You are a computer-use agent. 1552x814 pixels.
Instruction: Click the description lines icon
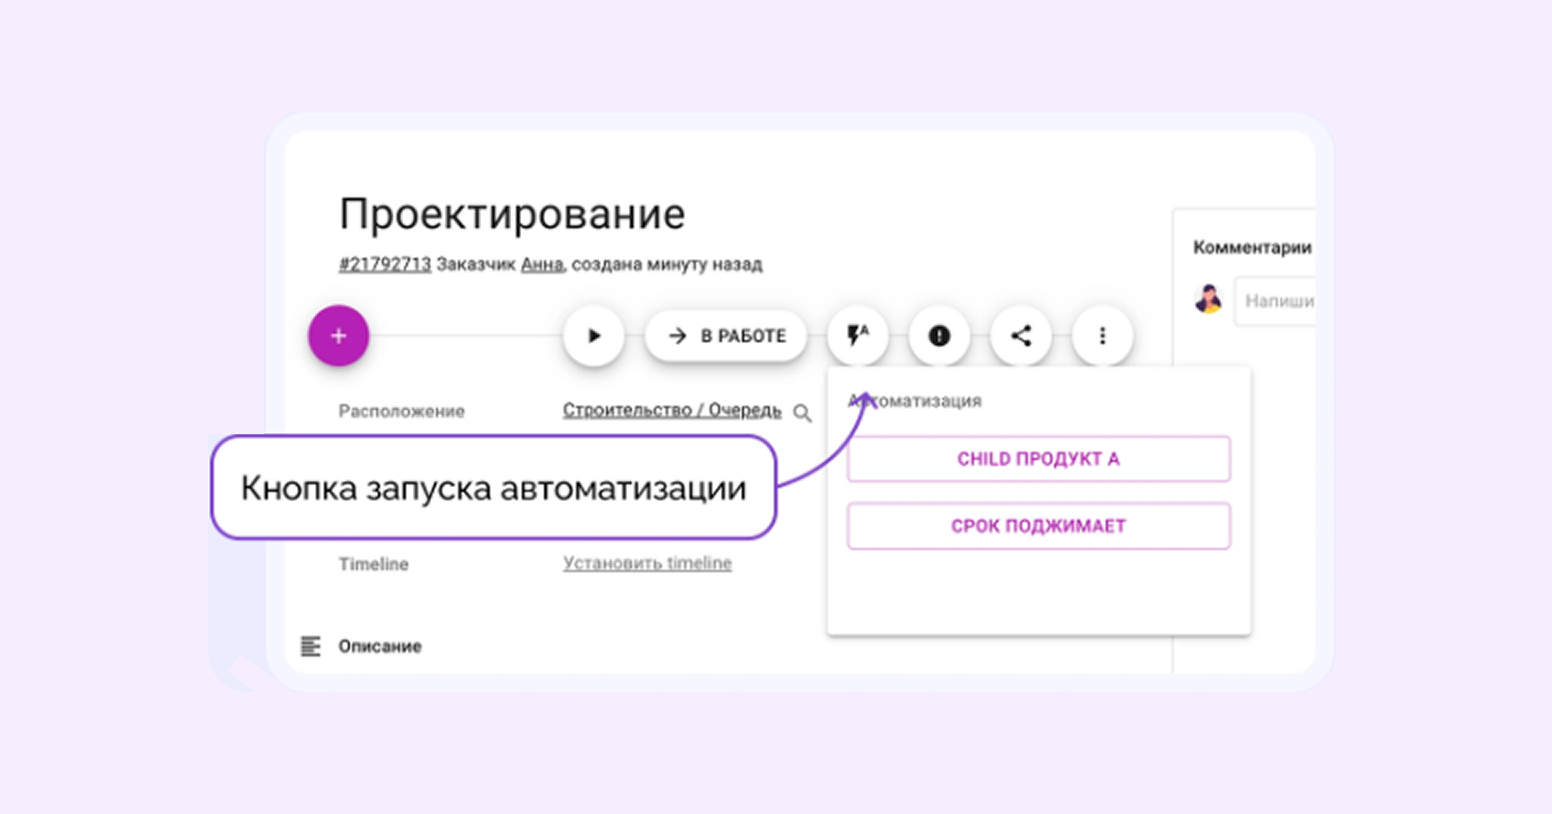(x=311, y=646)
